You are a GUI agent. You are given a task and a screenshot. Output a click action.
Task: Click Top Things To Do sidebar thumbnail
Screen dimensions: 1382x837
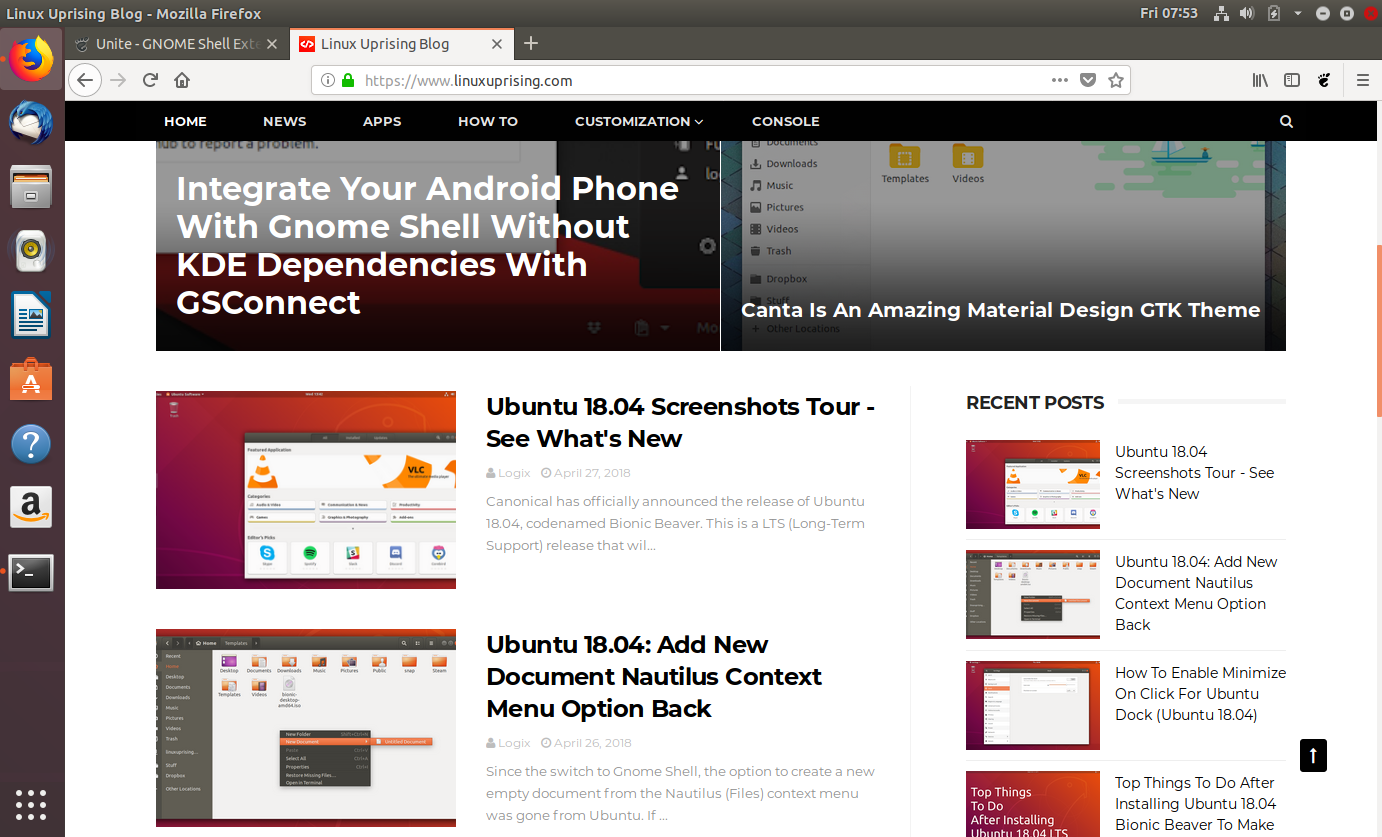coord(1033,804)
